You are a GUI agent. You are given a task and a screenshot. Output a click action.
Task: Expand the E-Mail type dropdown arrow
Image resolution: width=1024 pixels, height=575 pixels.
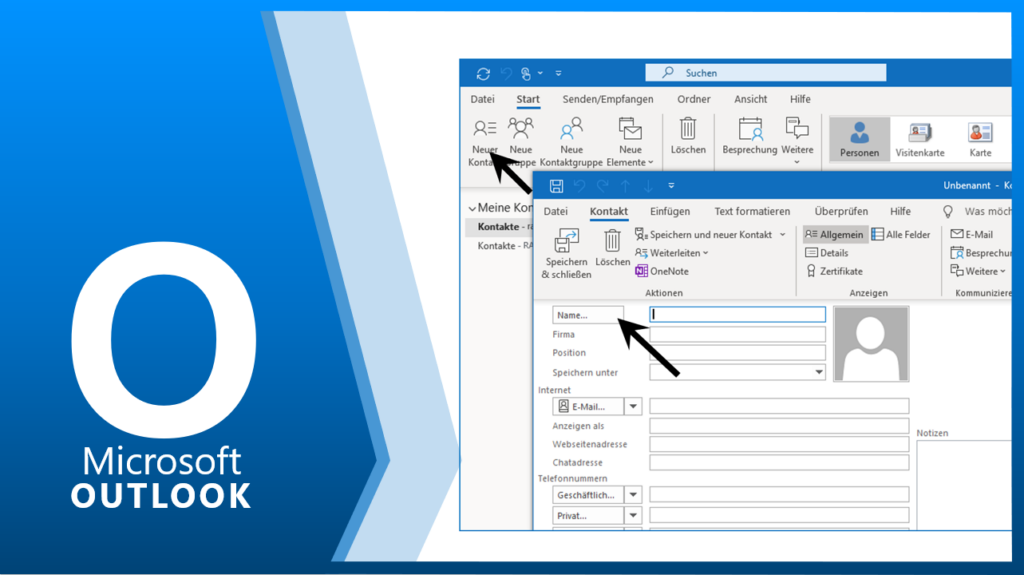[x=632, y=406]
